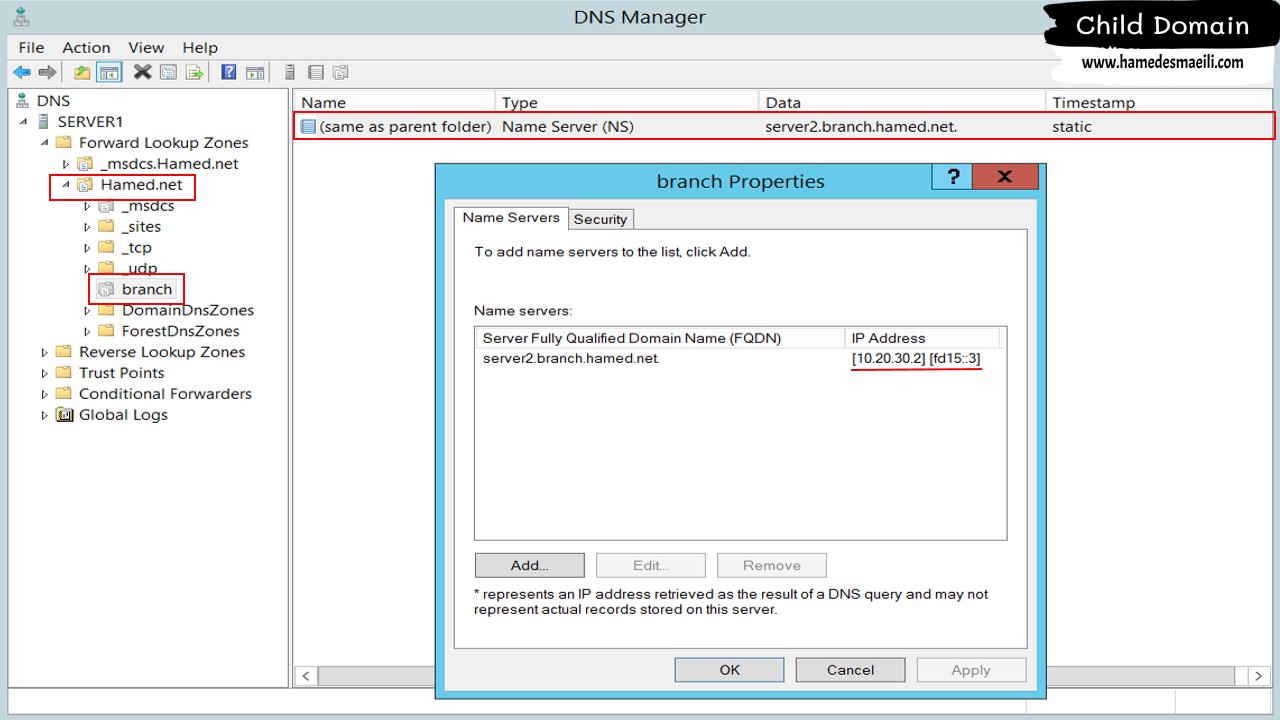Click the Delete (X) toolbar icon
1280x720 pixels.
point(143,72)
